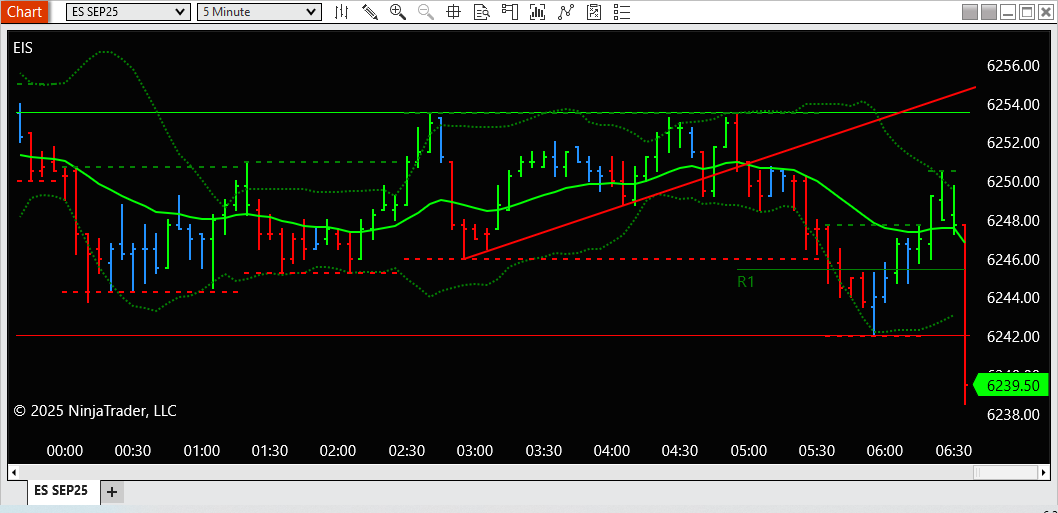This screenshot has height=513, width=1058.
Task: Select the pencil drawing tools icon
Action: point(370,11)
